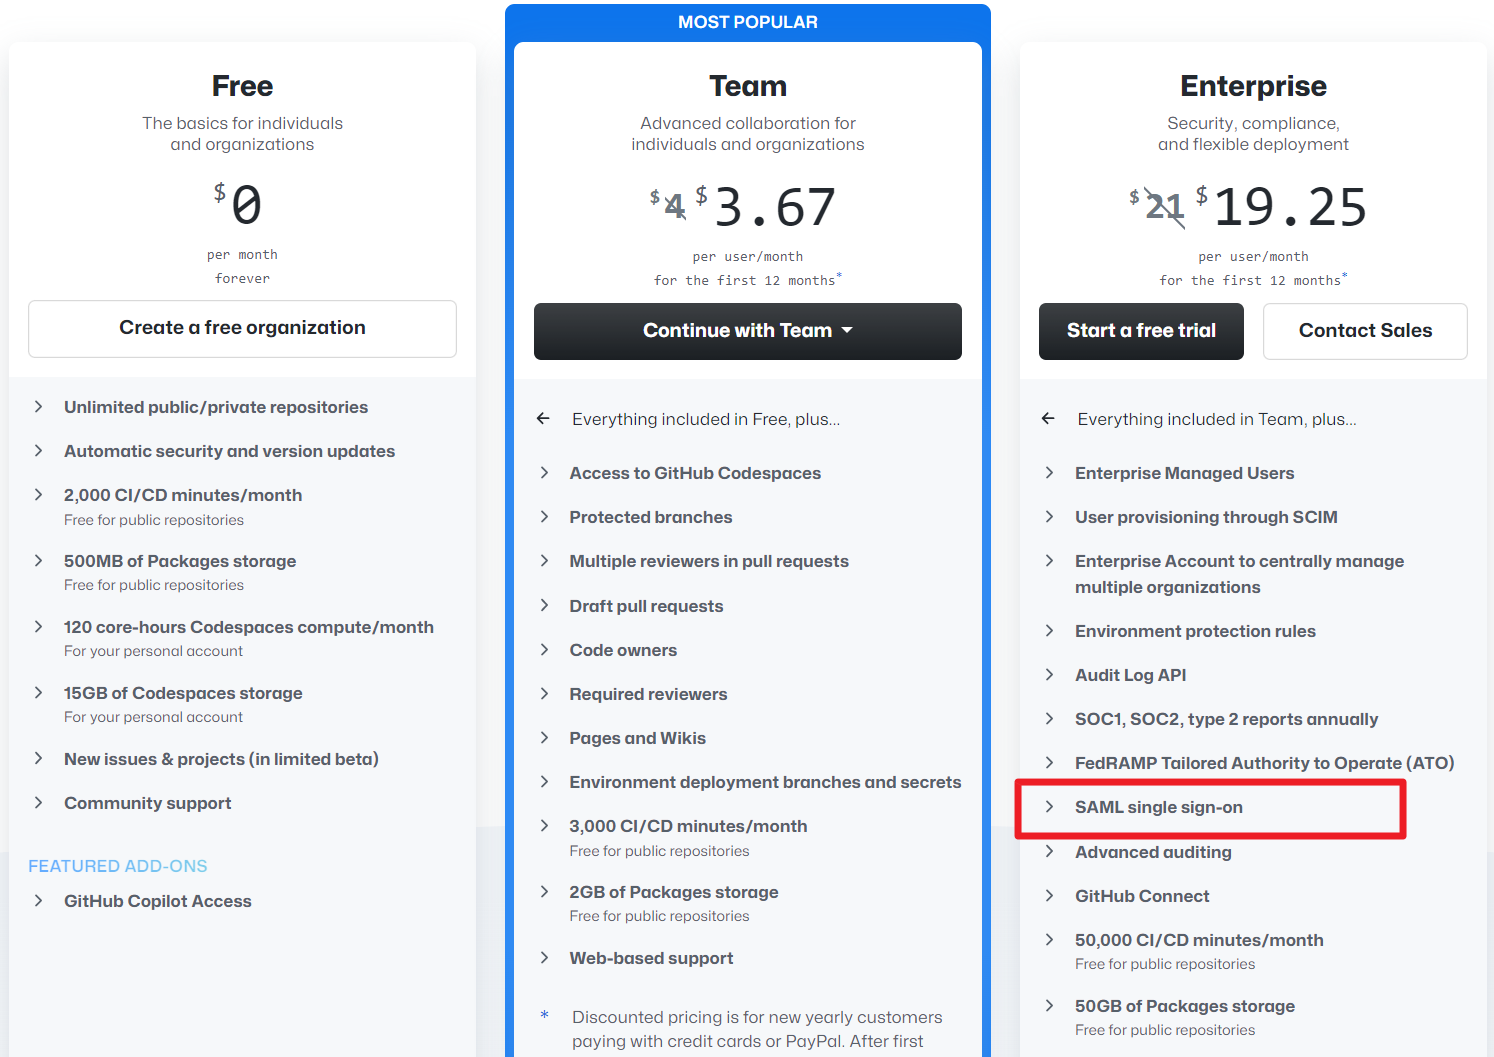Click chevron next to Enterprise Managed Users

[x=1050, y=473]
